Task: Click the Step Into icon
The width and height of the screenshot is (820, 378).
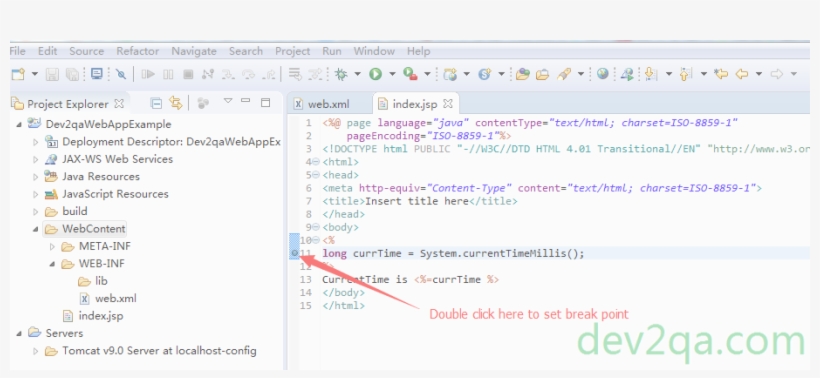Action: coord(228,75)
